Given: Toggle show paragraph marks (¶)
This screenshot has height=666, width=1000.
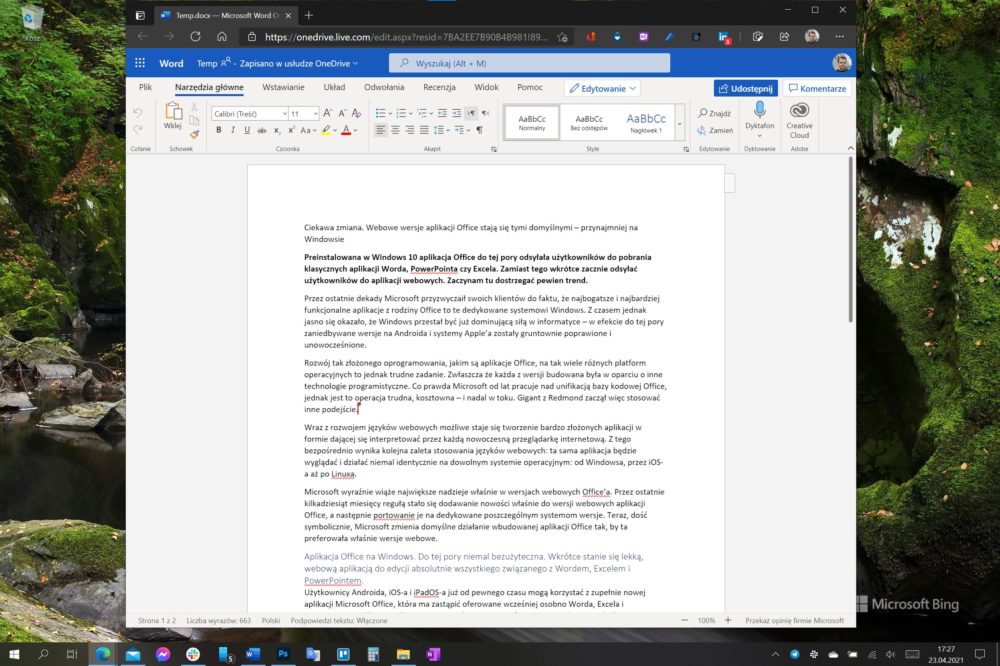Looking at the screenshot, I should pyautogui.click(x=480, y=130).
